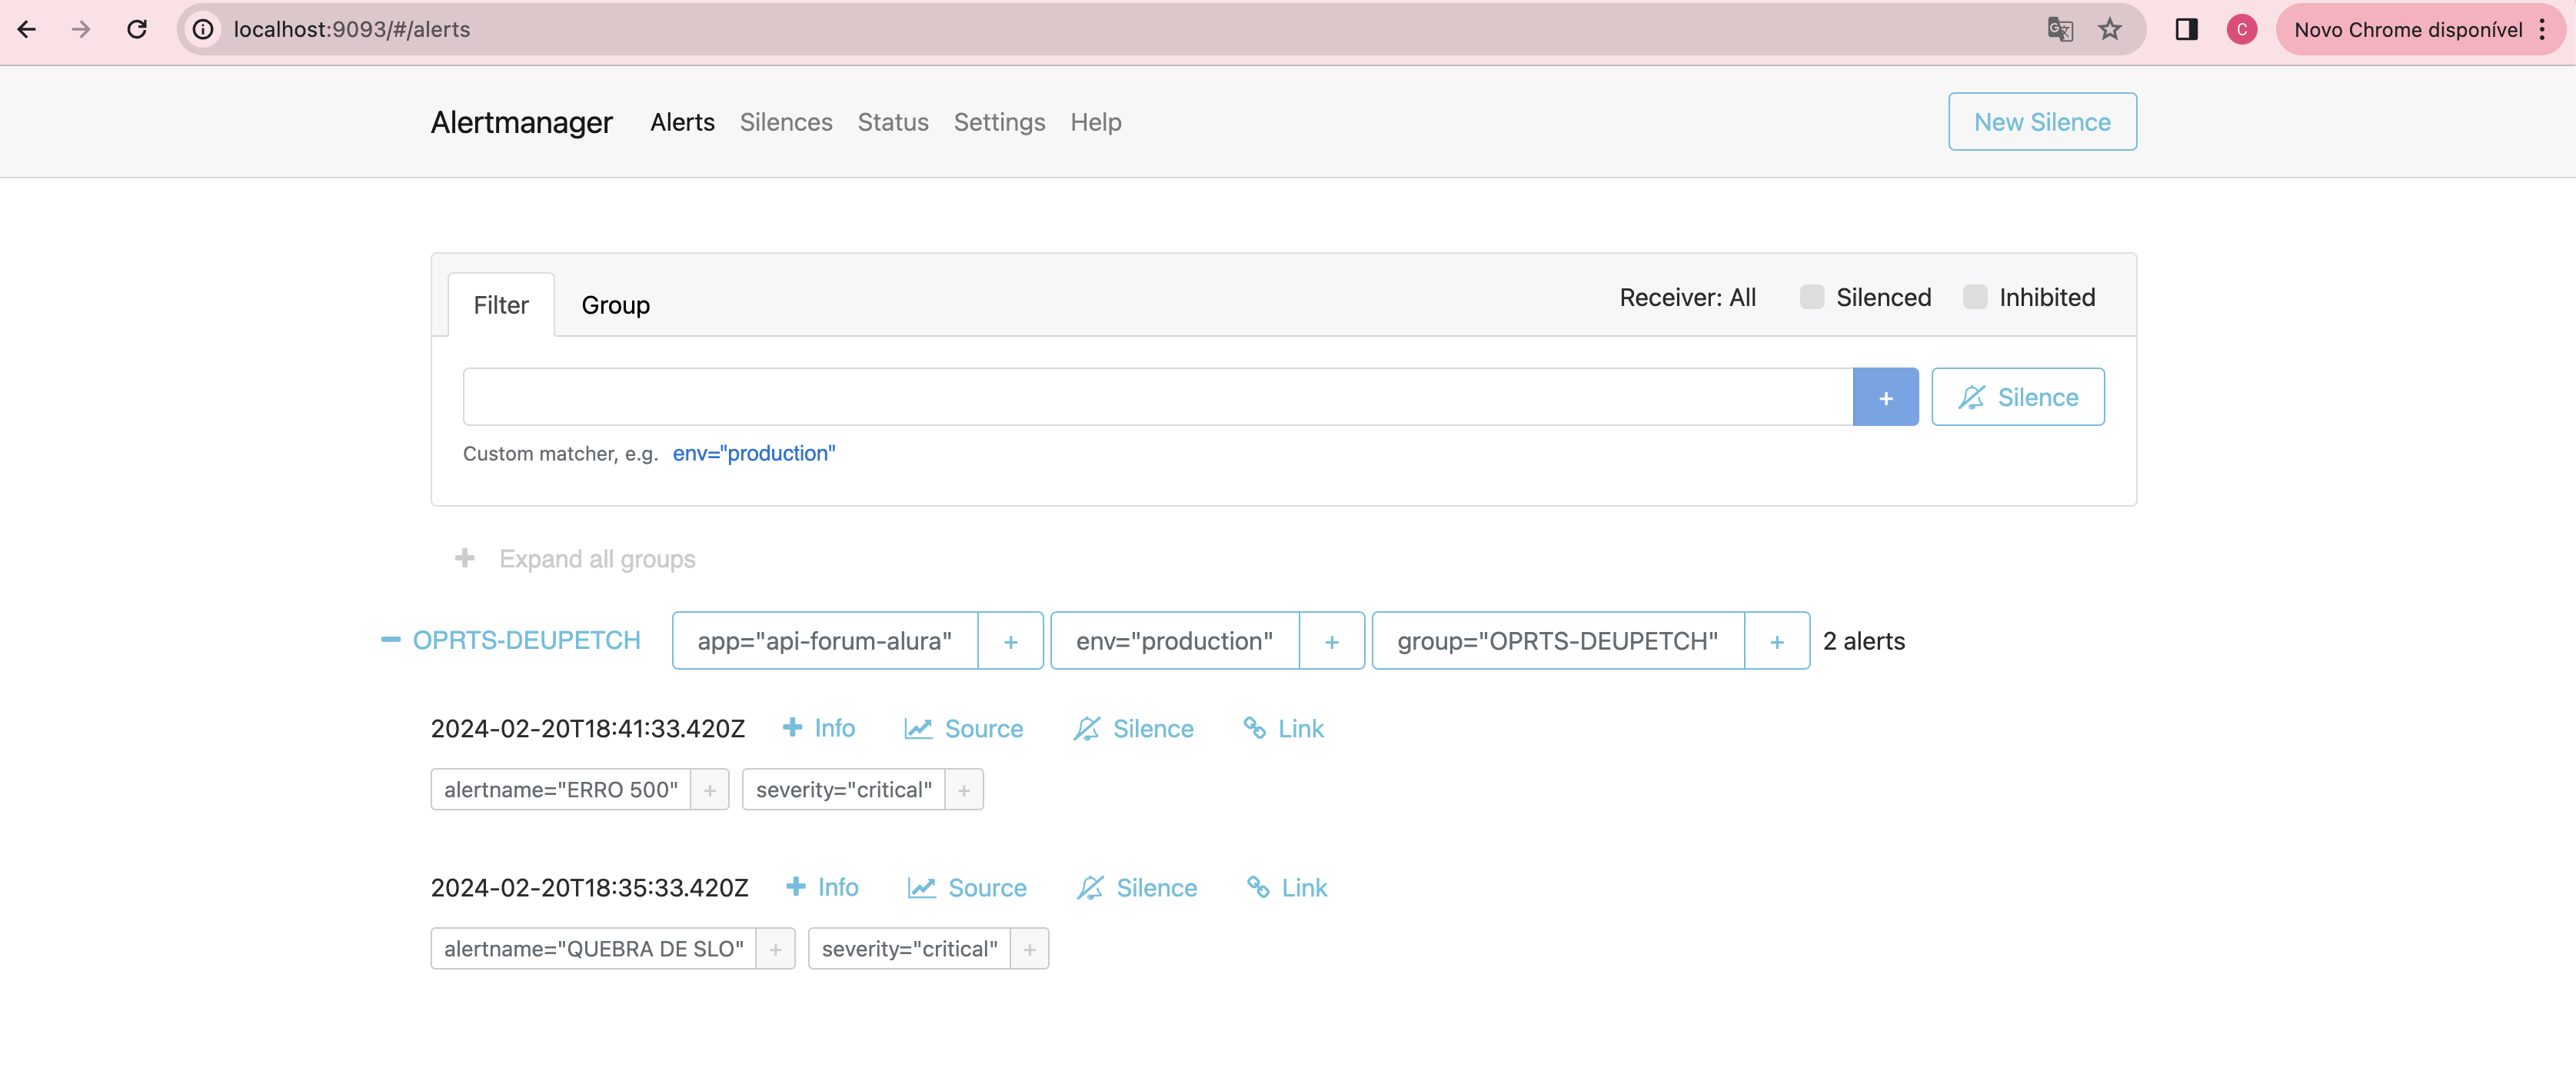The width and height of the screenshot is (2576, 1081).
Task: Focus the custom matcher filter input
Action: [1157, 397]
